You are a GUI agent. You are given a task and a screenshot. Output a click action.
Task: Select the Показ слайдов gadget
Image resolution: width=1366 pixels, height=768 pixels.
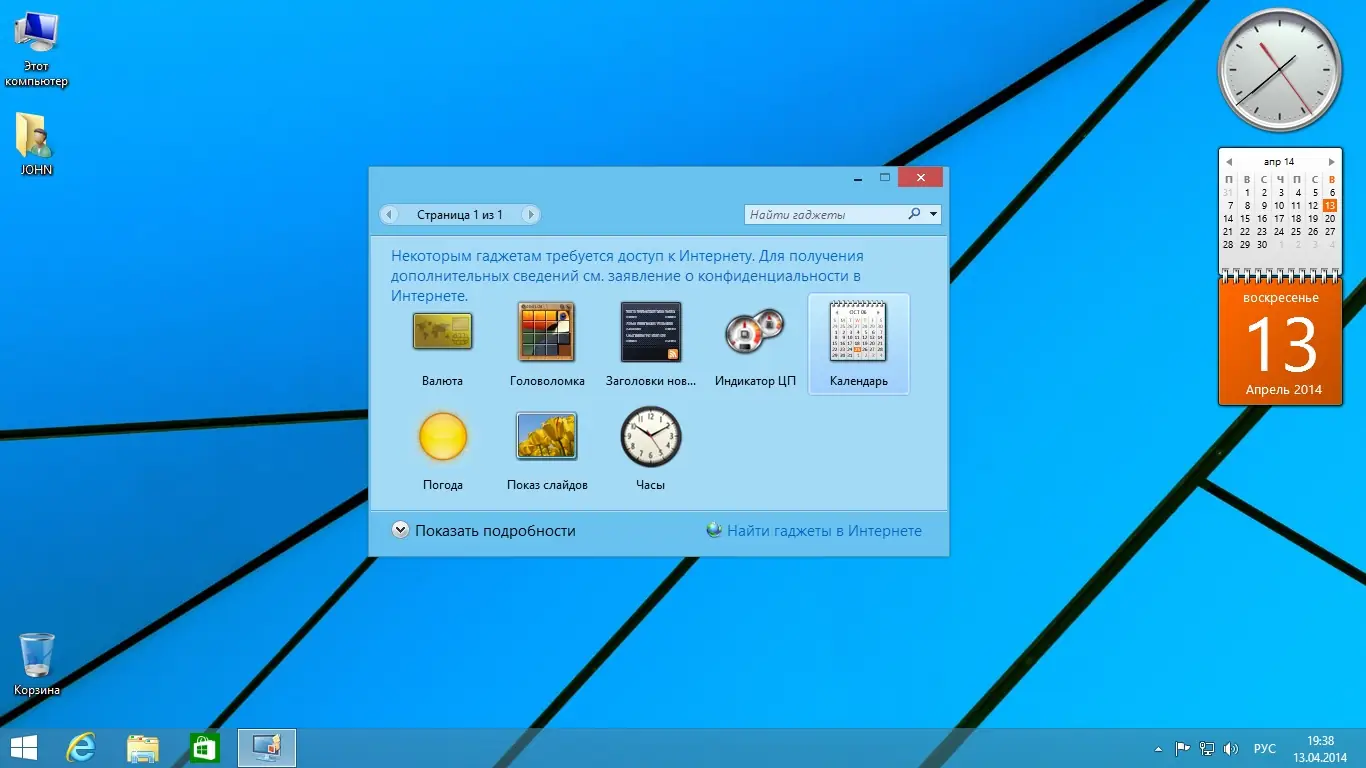tap(546, 437)
